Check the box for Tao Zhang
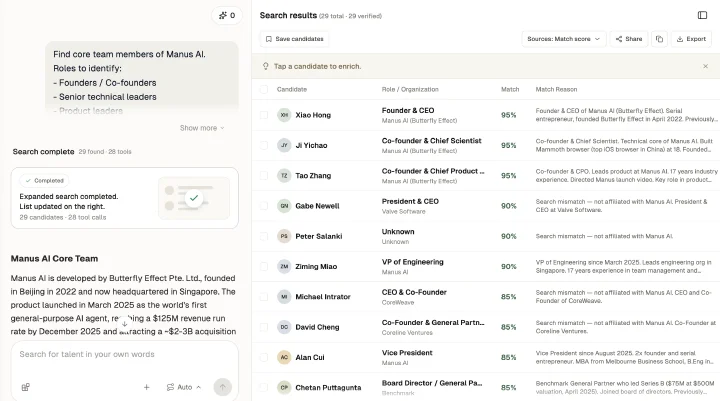The width and height of the screenshot is (720, 401). click(x=264, y=175)
